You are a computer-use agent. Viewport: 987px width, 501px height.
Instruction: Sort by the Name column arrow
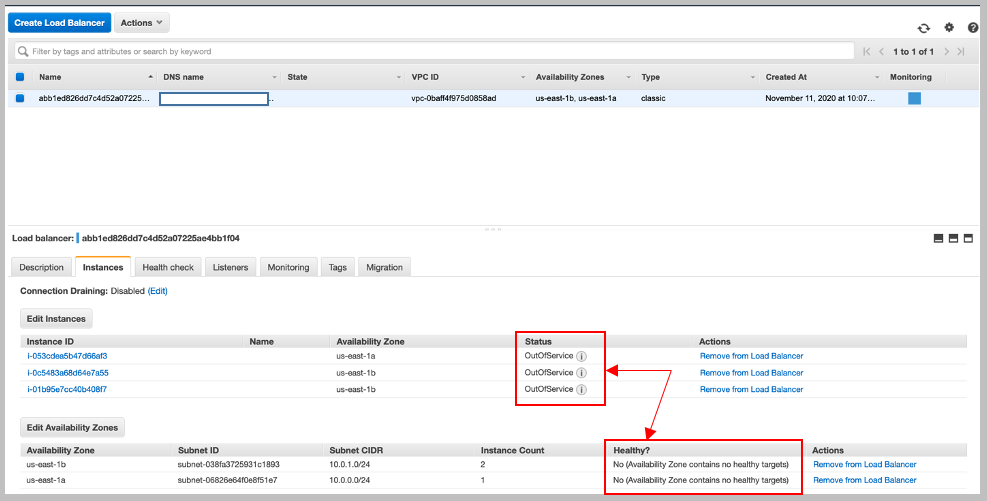150,77
